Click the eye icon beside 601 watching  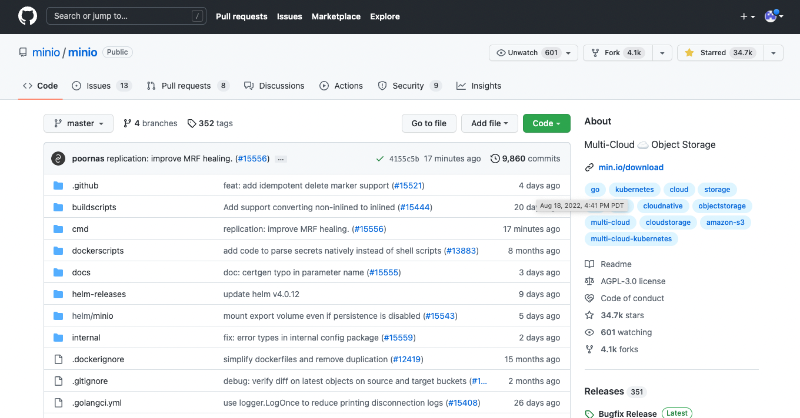tap(589, 332)
